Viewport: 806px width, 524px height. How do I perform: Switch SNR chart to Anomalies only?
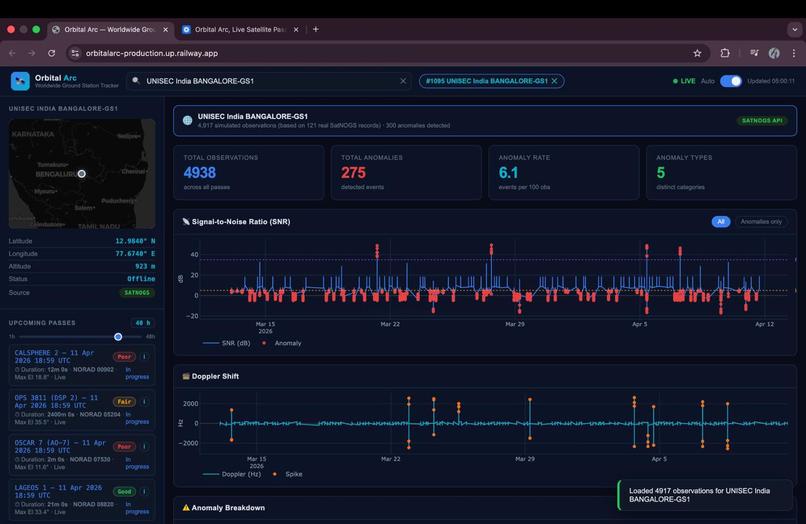tap(761, 222)
